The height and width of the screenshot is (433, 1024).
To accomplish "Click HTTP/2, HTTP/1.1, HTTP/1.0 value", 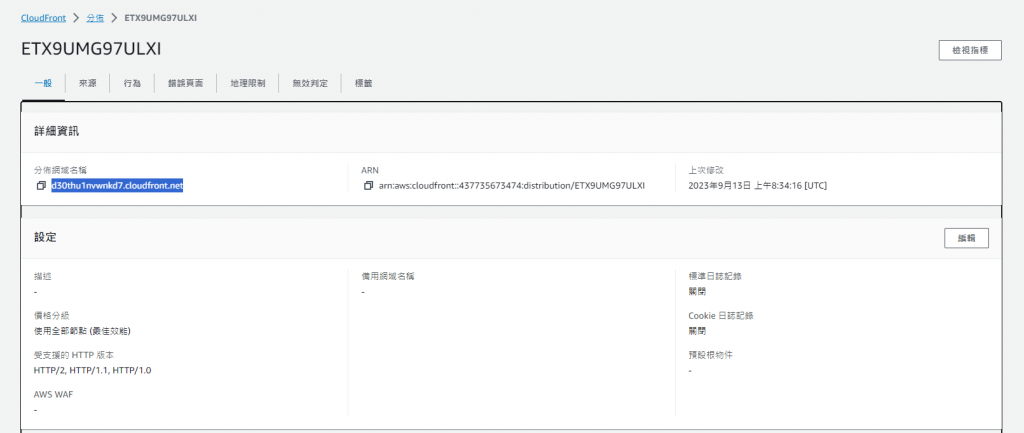I will pos(92,370).
